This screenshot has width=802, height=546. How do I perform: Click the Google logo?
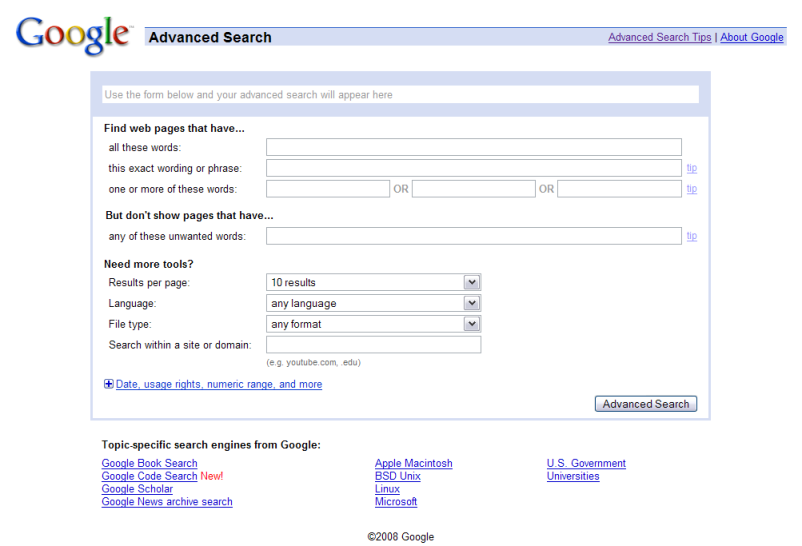(x=74, y=34)
